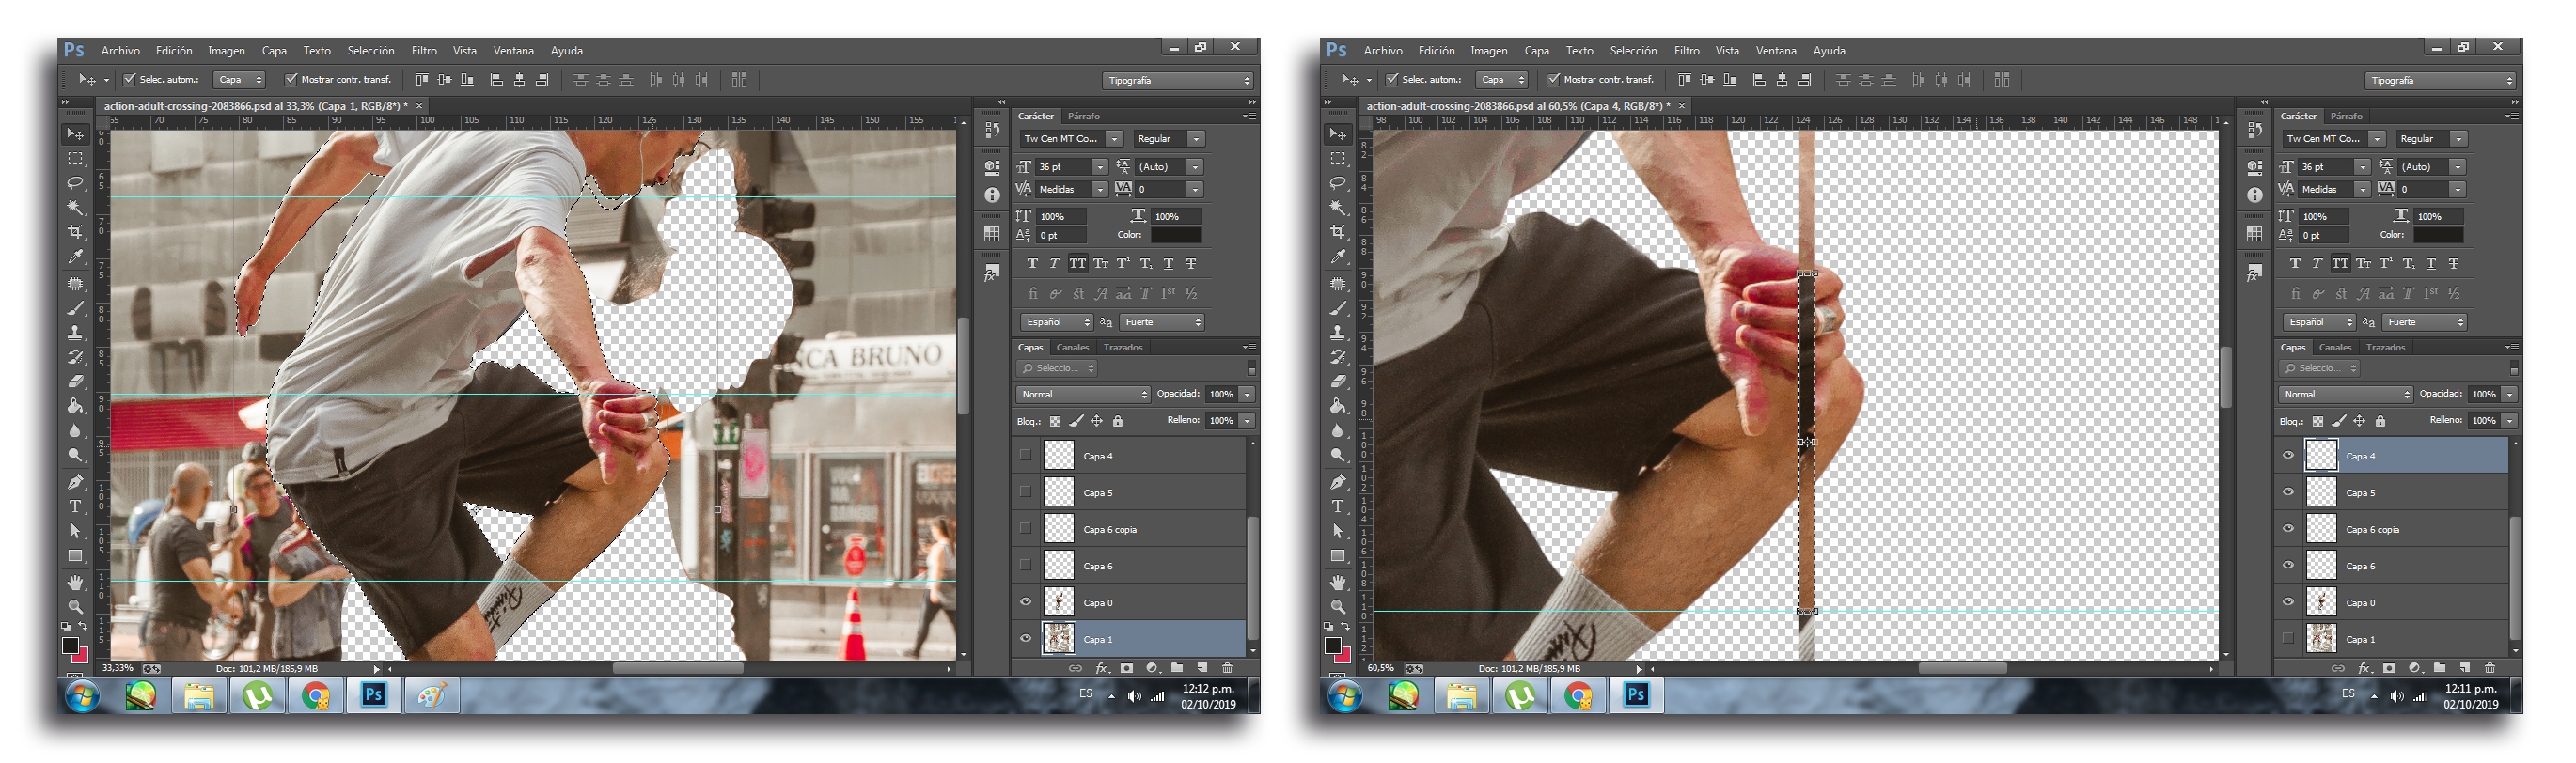Select the Brush tool in left window

pos(75,308)
